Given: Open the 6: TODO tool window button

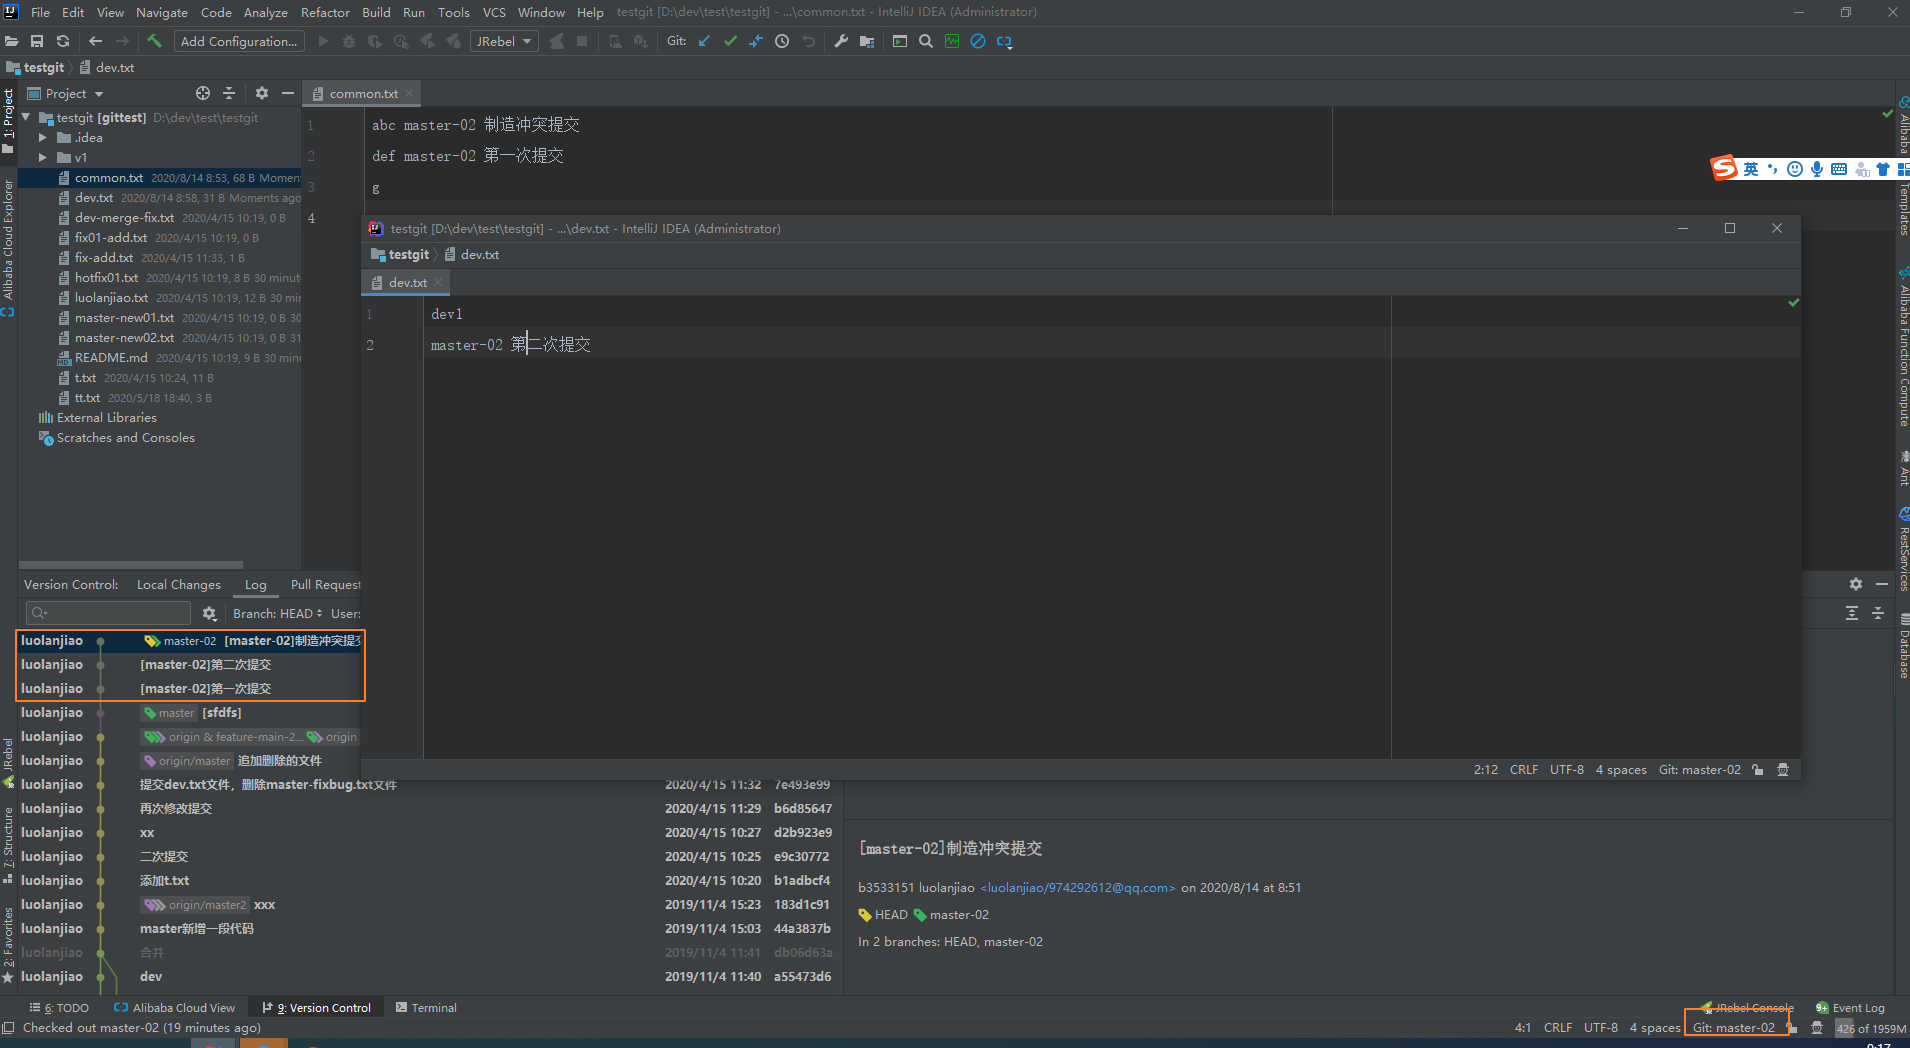Looking at the screenshot, I should (59, 1008).
